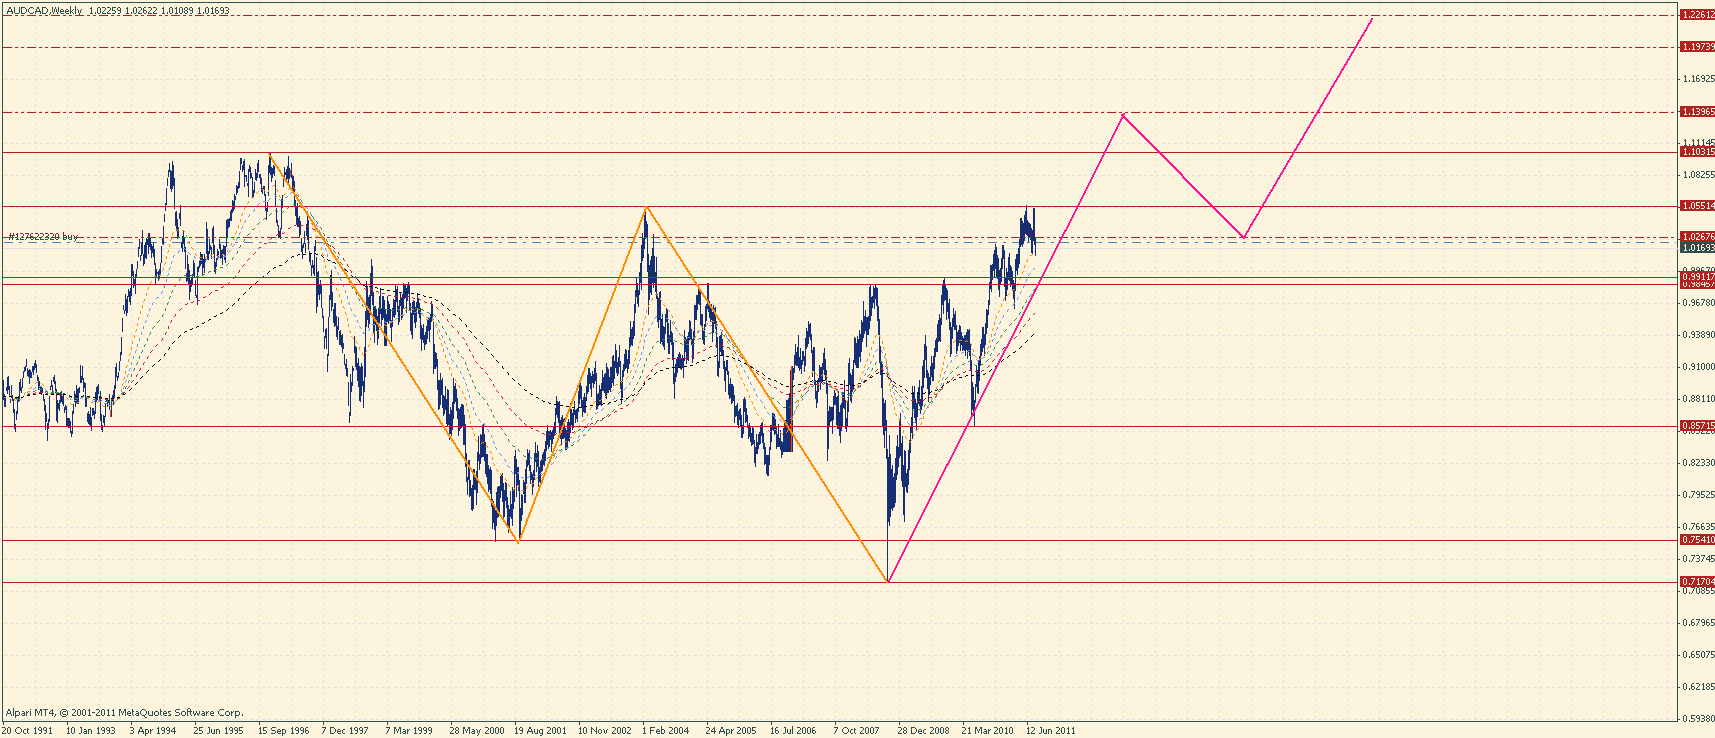Click the 1.13965 dashed level price tag

(1697, 112)
